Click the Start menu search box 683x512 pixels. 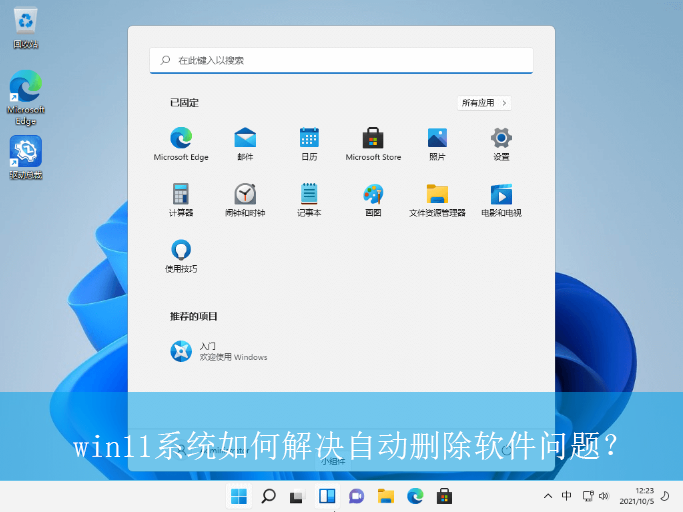(341, 60)
